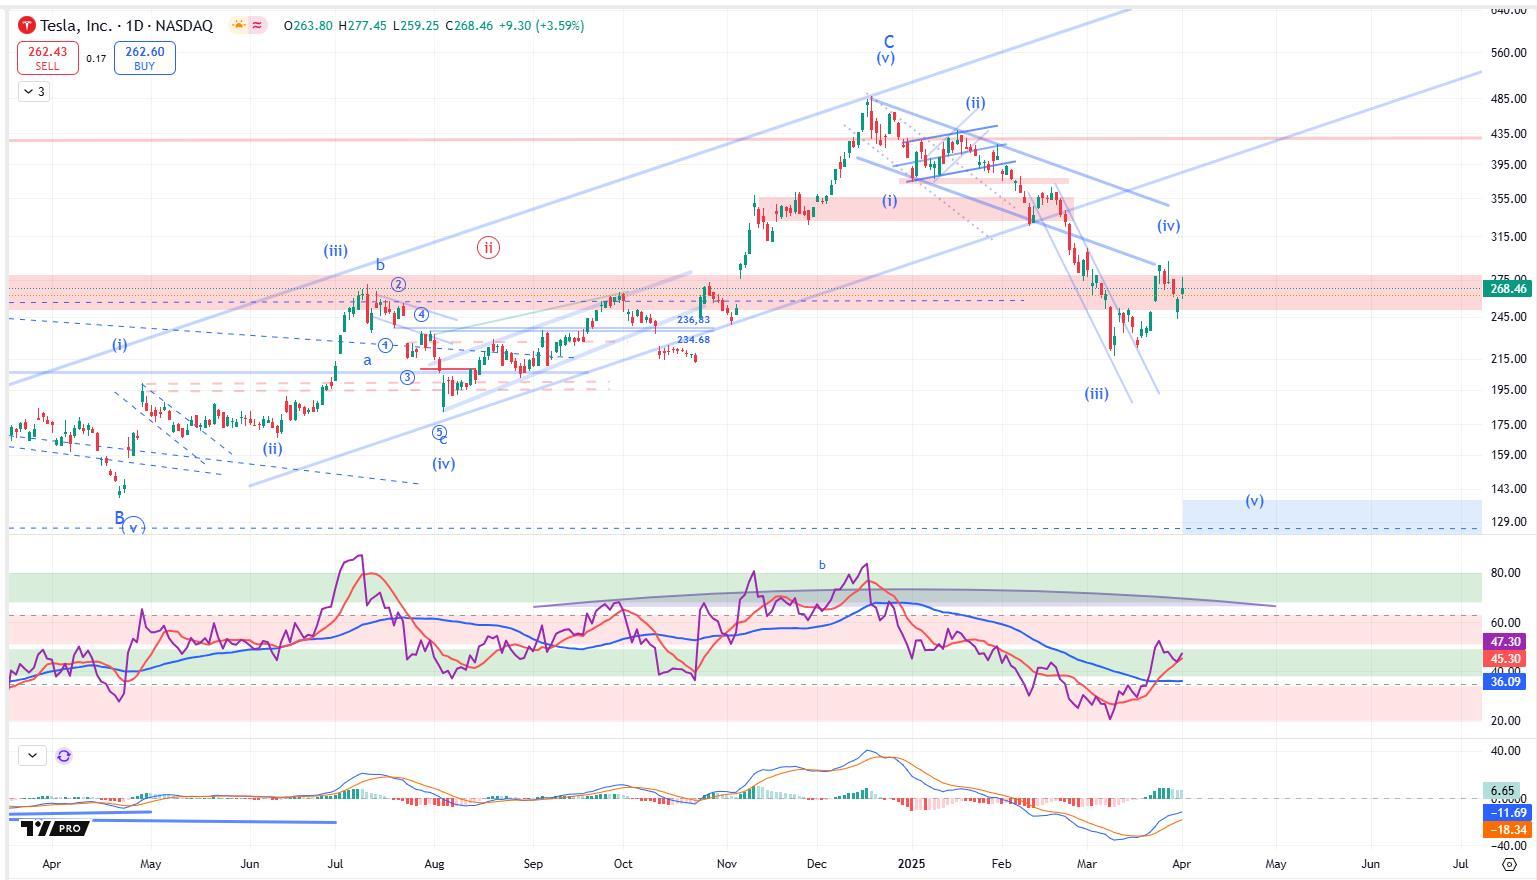
Task: Collapse the MACD pane with its chevron
Action: pos(32,756)
